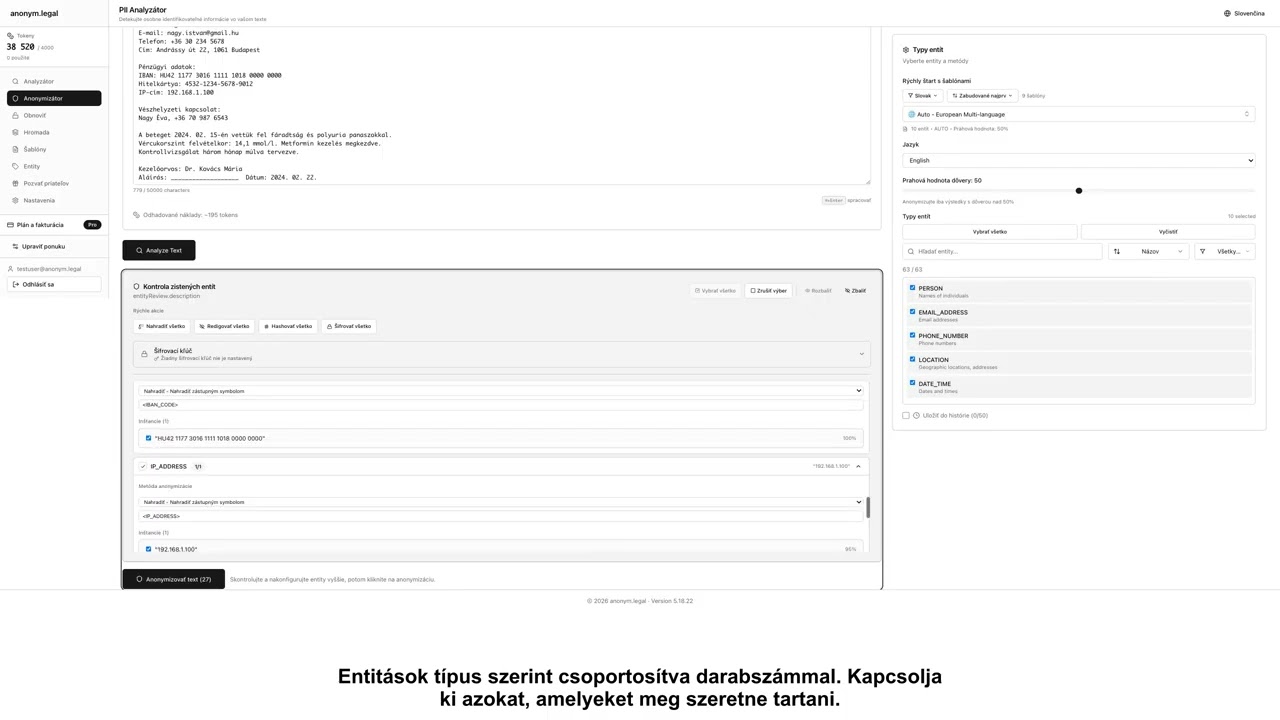
Task: Uncheck the PHONE_NUMBER entity type
Action: click(912, 336)
